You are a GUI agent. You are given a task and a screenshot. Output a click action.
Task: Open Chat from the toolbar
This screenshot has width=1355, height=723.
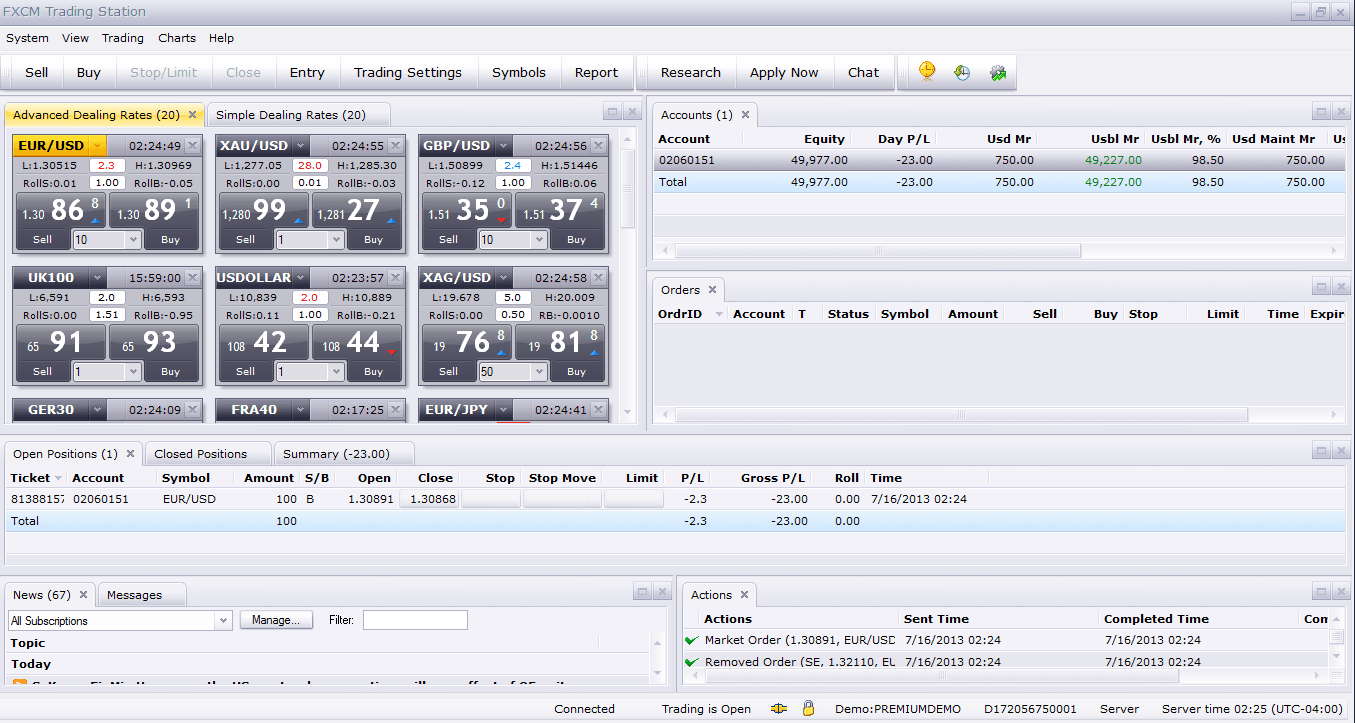864,72
